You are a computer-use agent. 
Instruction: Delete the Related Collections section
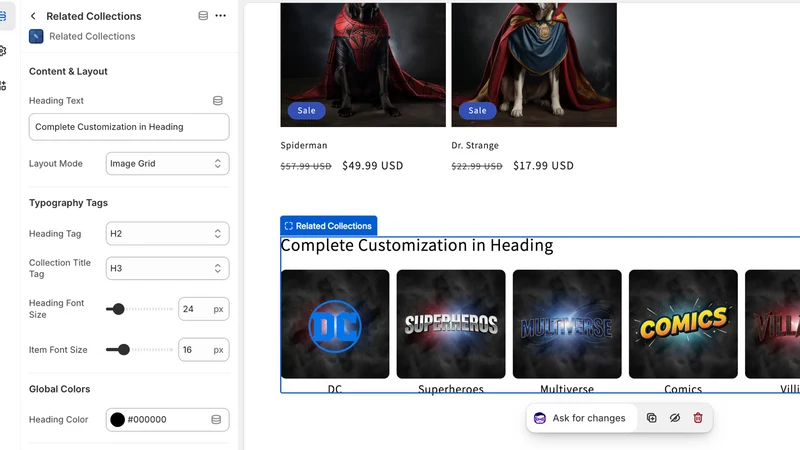(698, 418)
